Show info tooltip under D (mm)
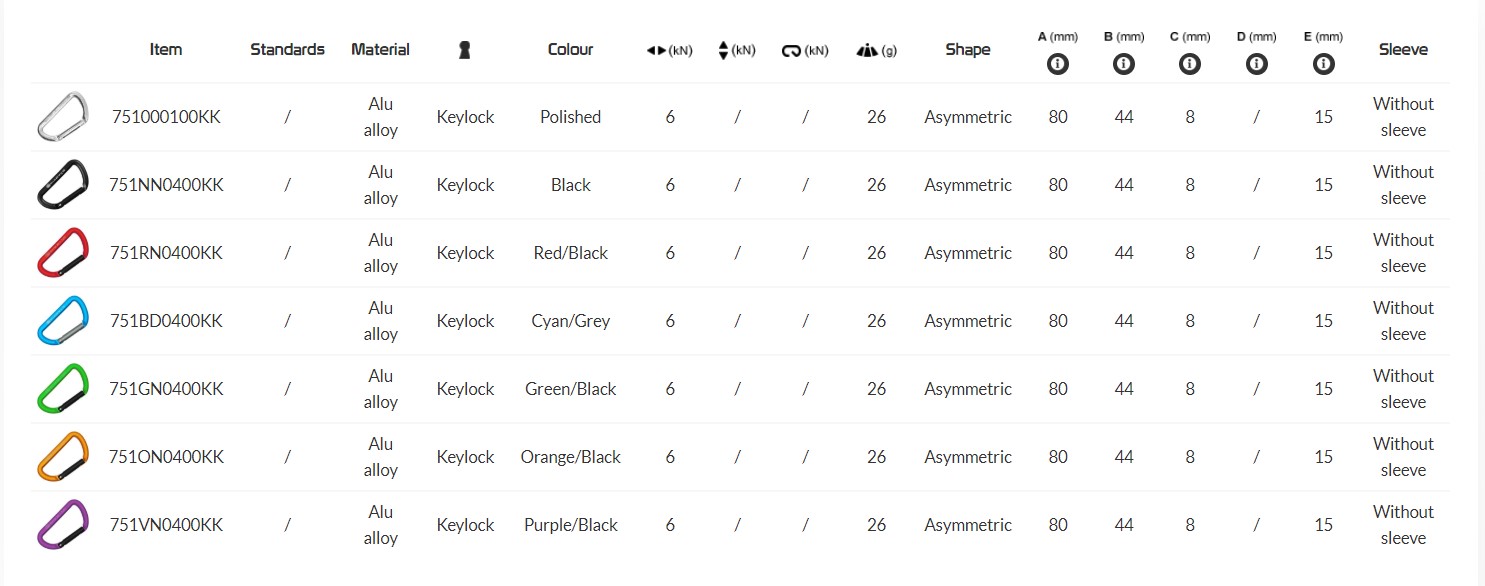 point(1257,64)
